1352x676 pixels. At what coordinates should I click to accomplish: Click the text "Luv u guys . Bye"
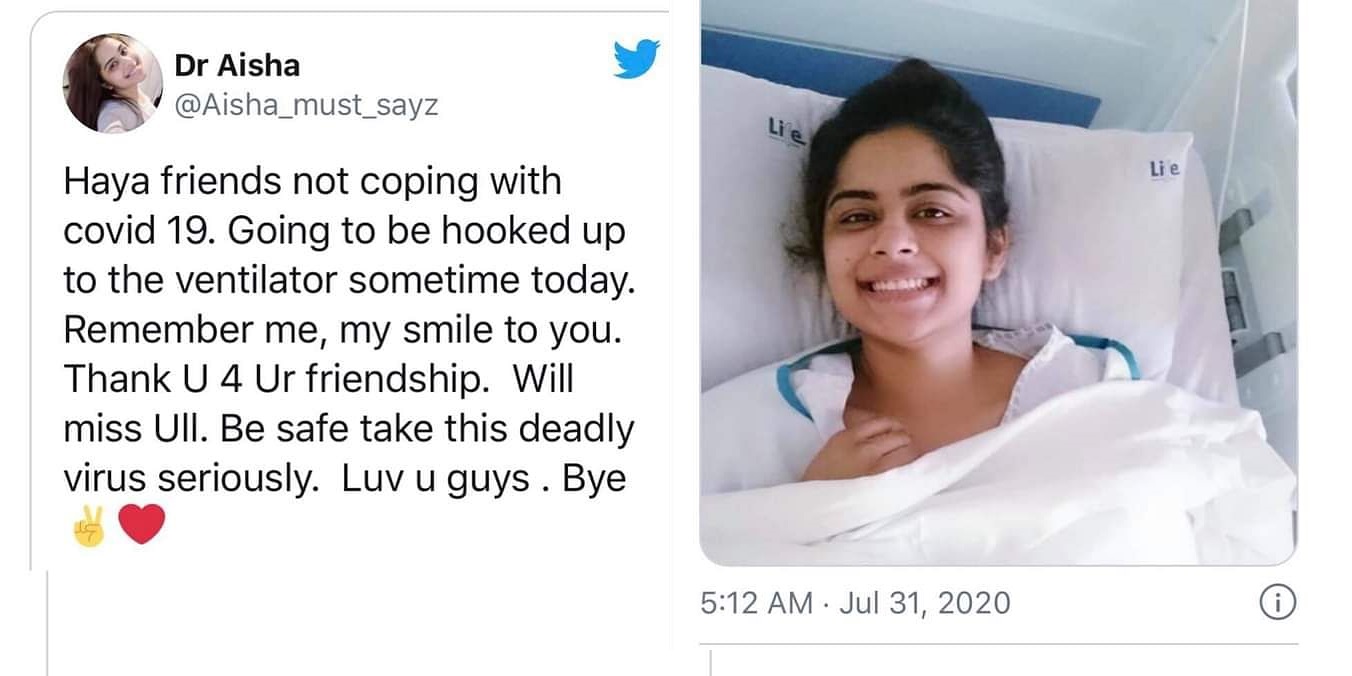pos(484,479)
